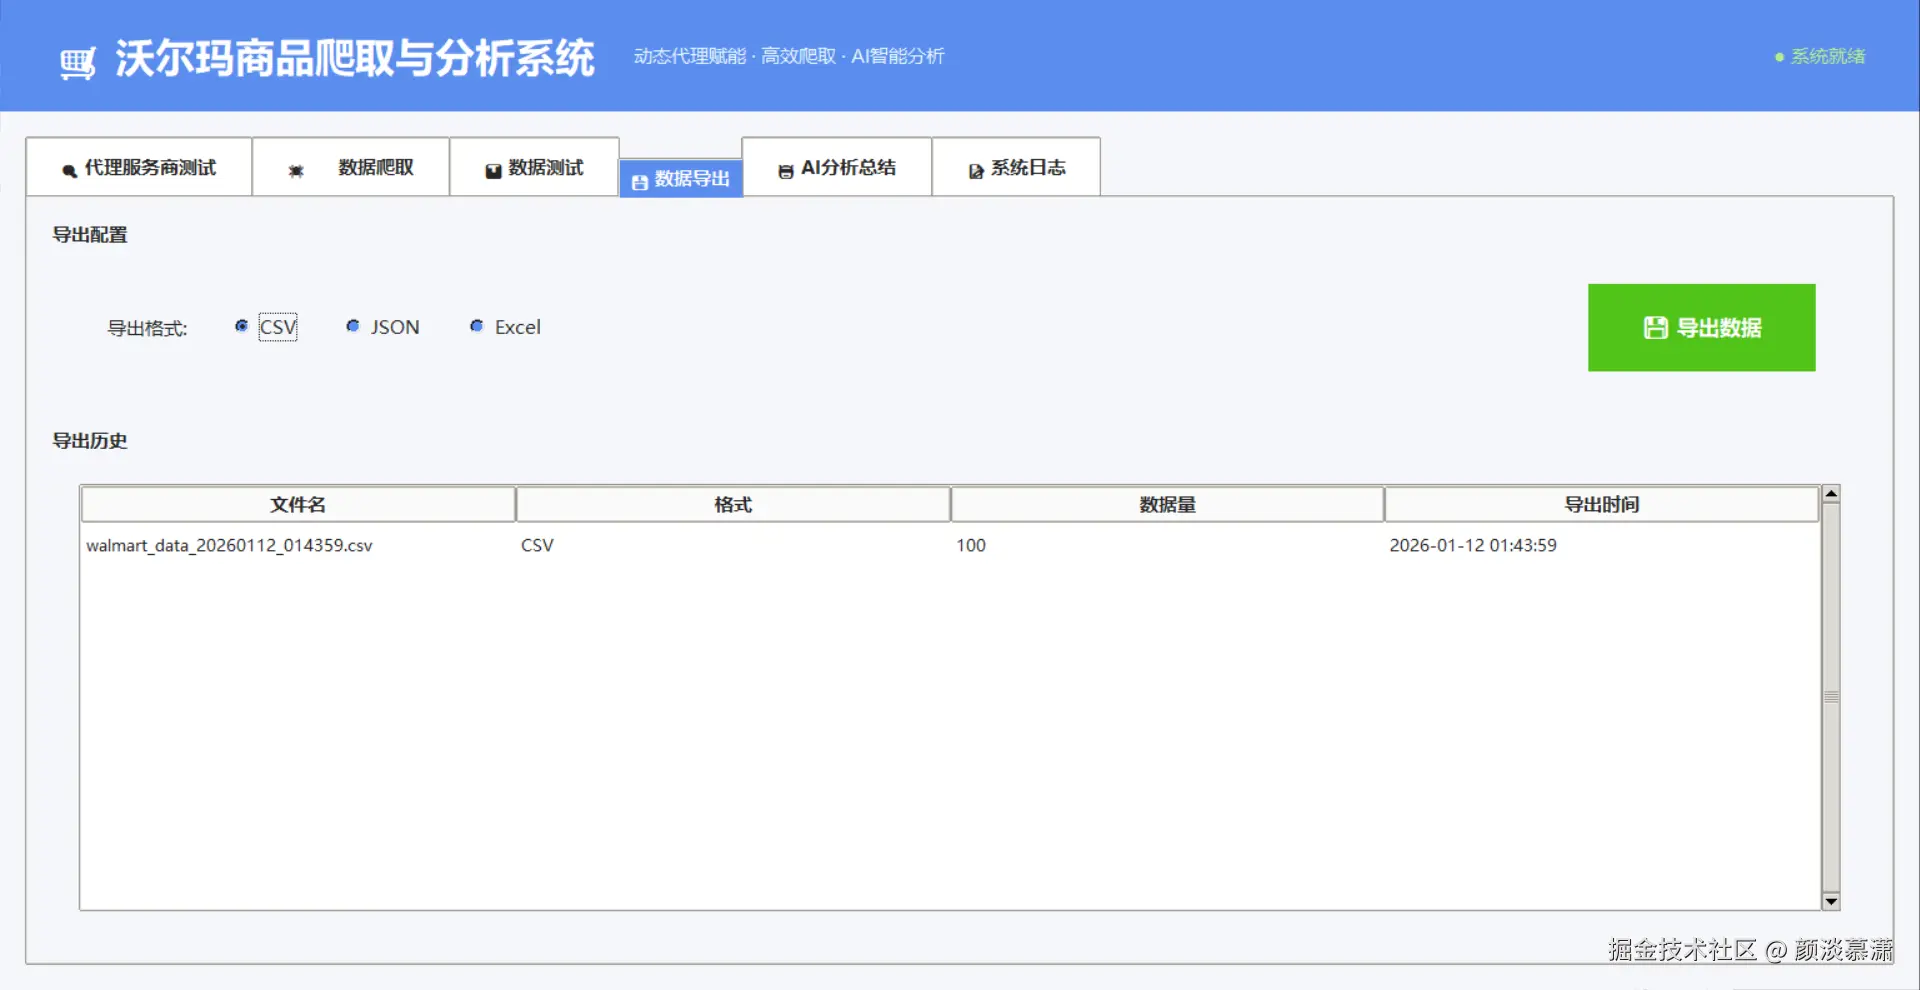Click the 数据量 column header
The width and height of the screenshot is (1920, 990).
coord(1167,505)
